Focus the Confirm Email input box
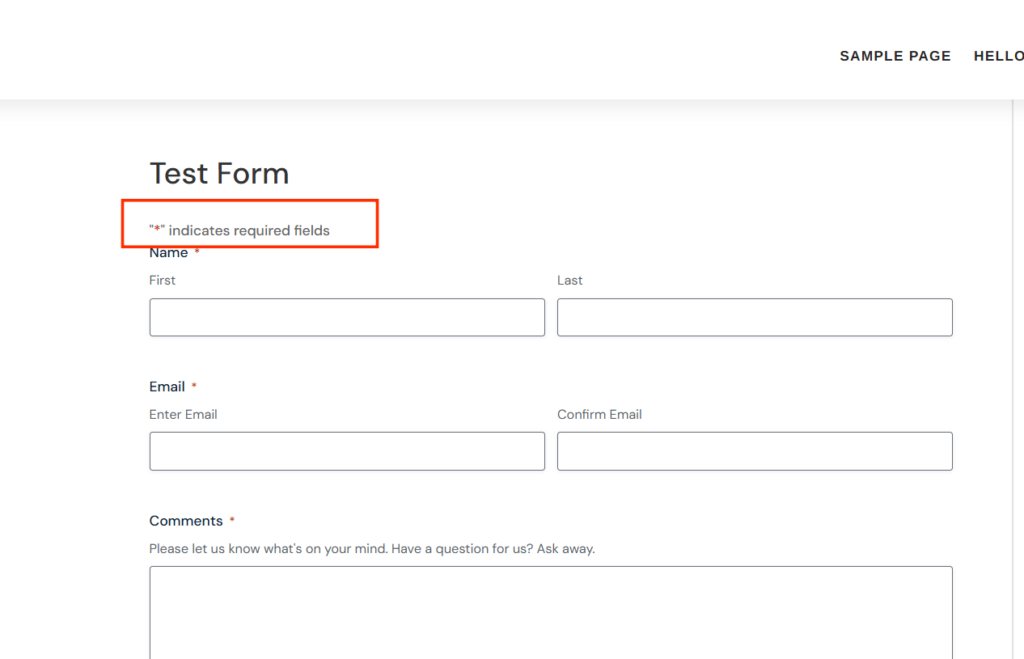Screen dimensions: 1024x659 (754, 451)
